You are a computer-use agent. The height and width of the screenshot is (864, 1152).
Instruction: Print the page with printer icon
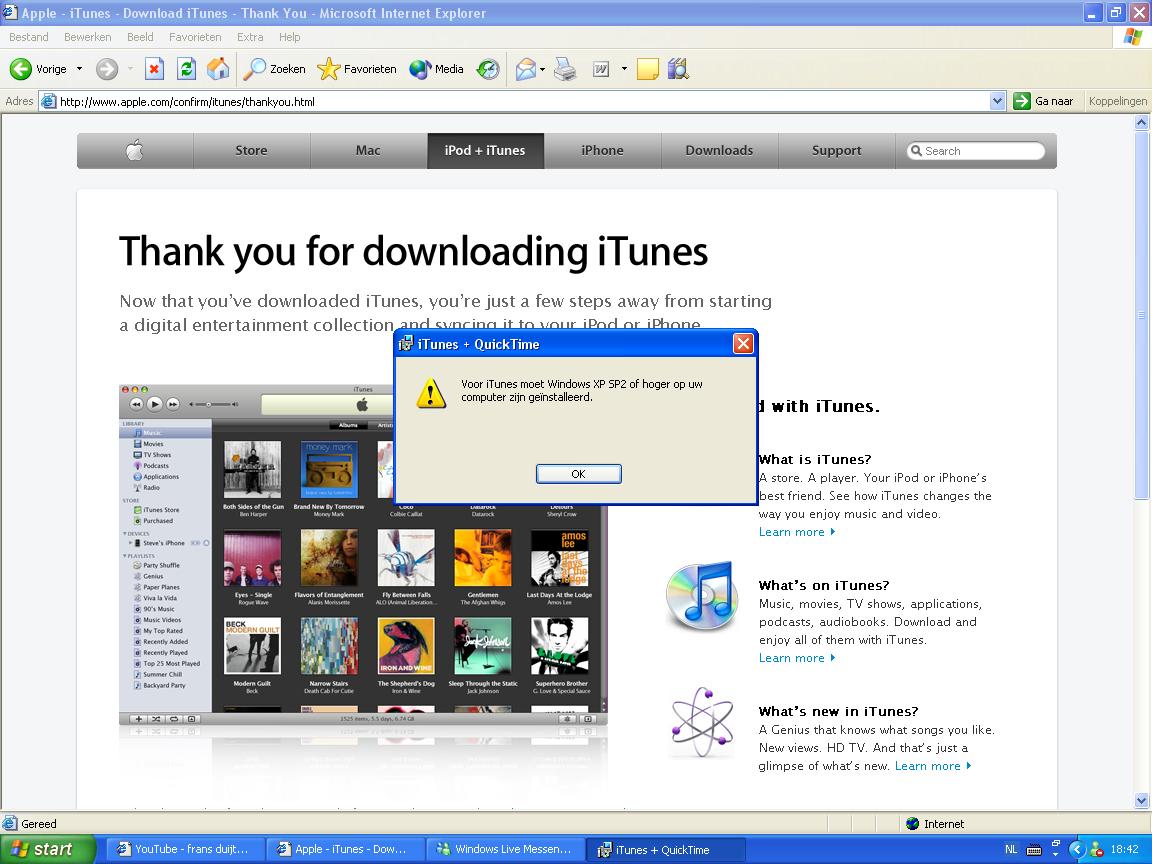point(565,69)
